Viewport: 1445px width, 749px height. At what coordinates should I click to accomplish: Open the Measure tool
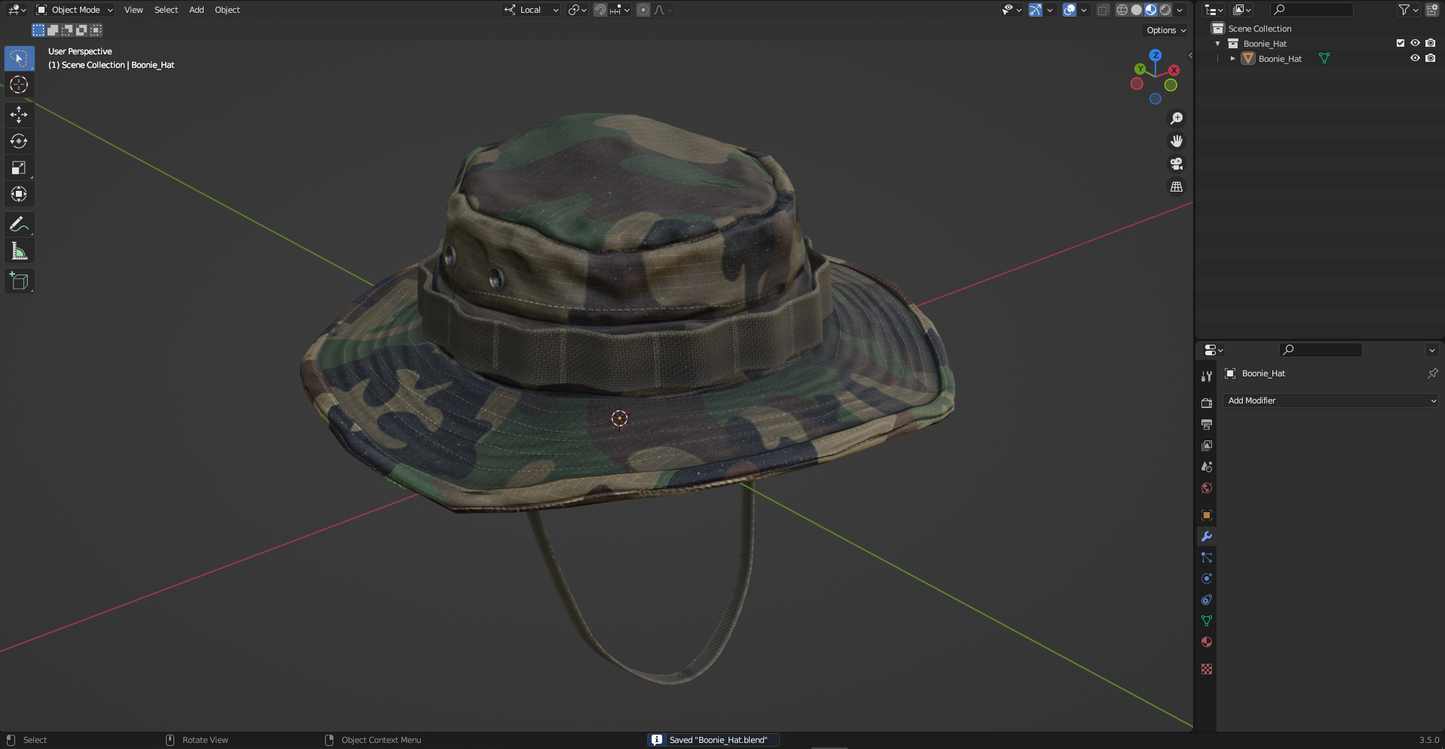point(18,251)
